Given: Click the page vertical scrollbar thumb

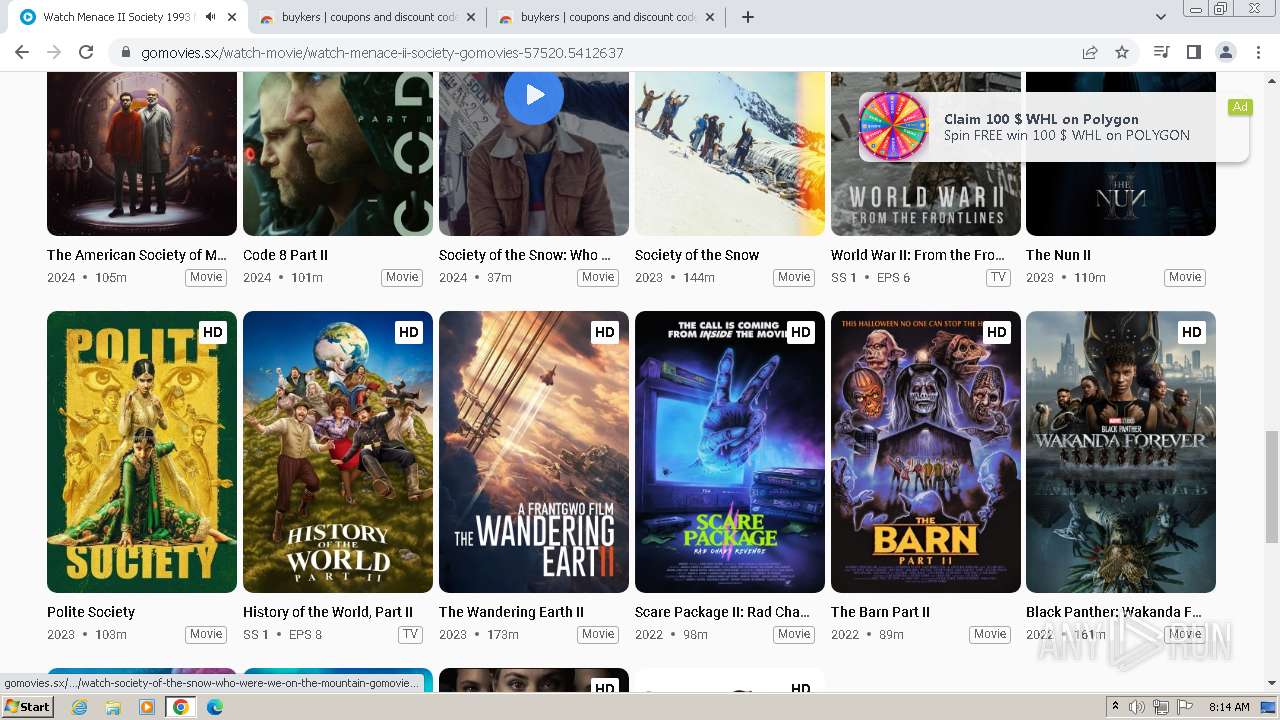Looking at the screenshot, I should tap(1271, 487).
